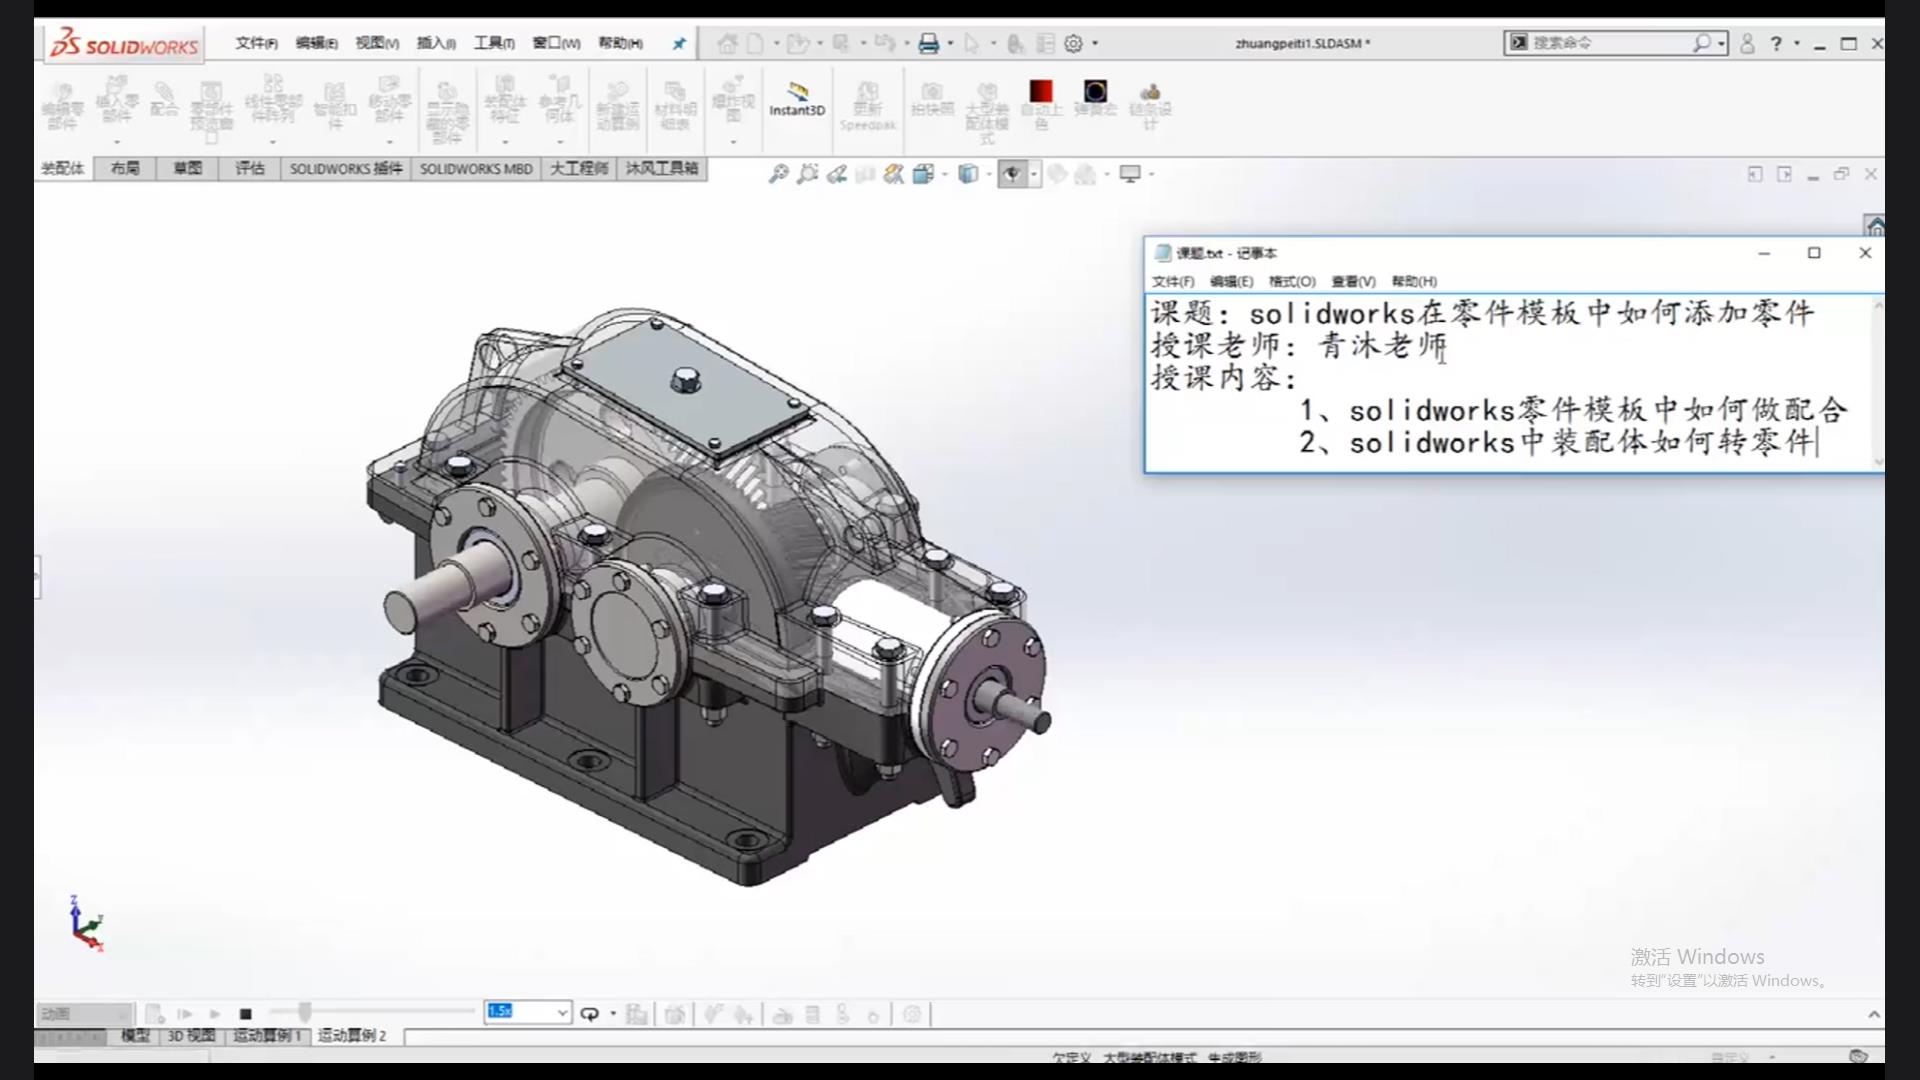Click Move Component (移动零部件) icon
The image size is (1920, 1080).
coord(389,100)
